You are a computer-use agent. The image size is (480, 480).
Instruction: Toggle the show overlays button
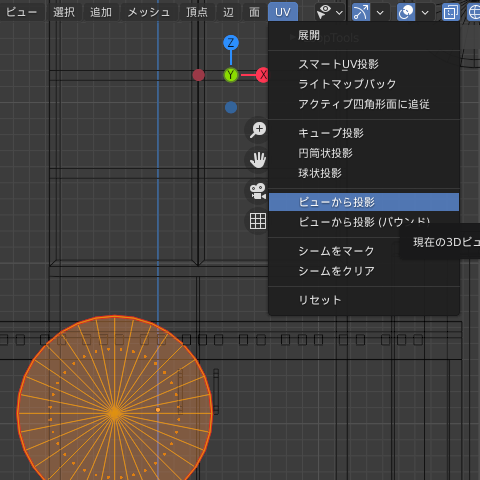click(x=406, y=12)
